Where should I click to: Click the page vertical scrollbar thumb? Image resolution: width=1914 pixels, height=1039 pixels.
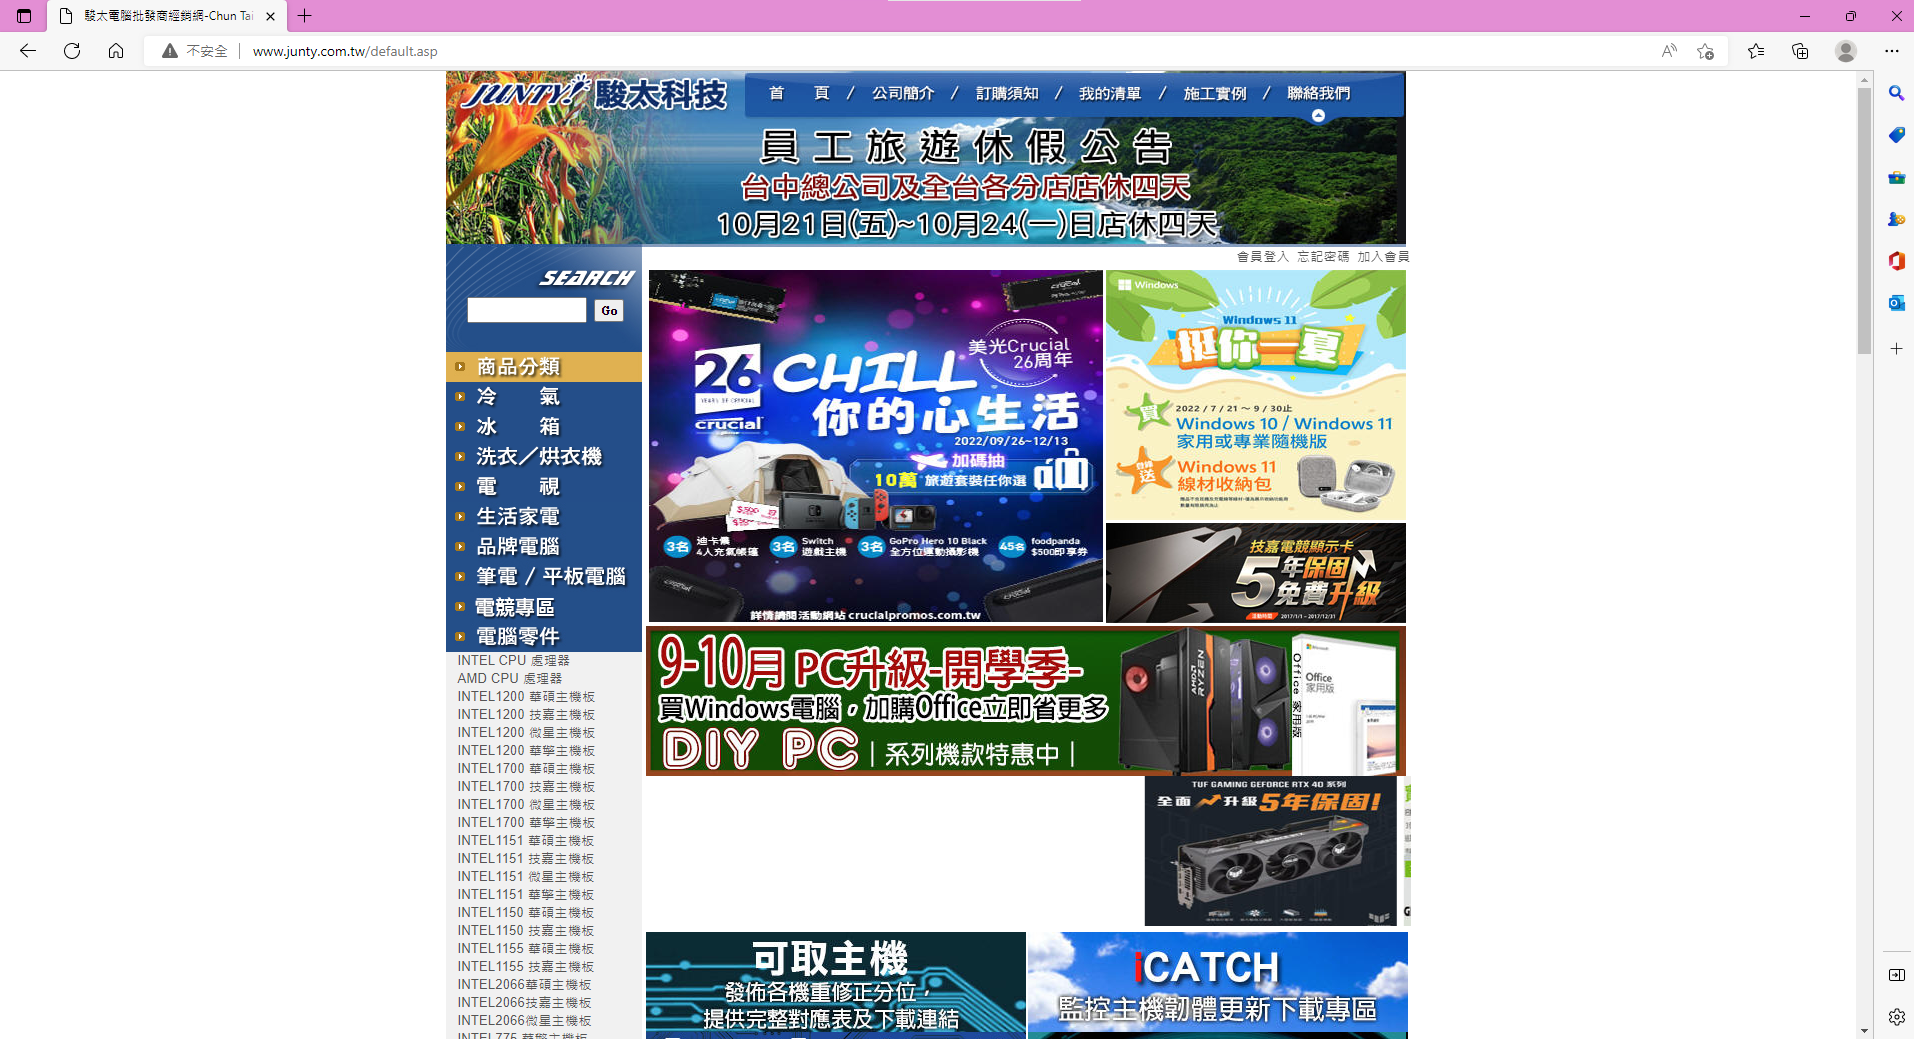tap(1864, 220)
